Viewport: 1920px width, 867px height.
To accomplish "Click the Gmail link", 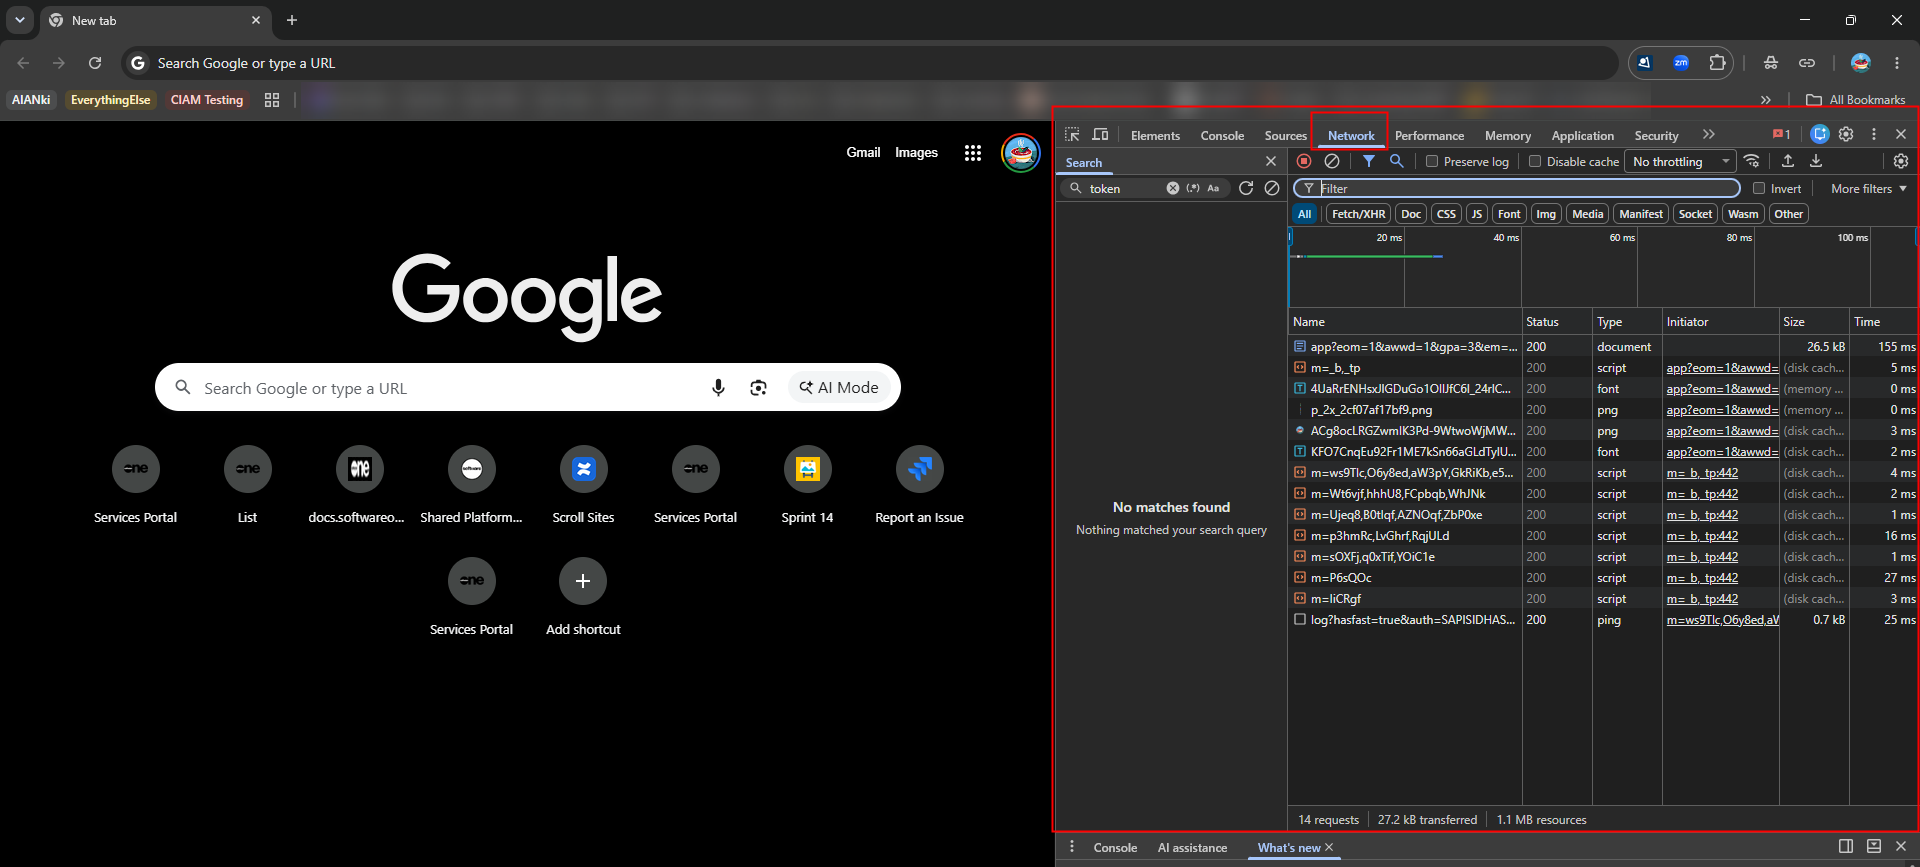I will click(x=863, y=152).
